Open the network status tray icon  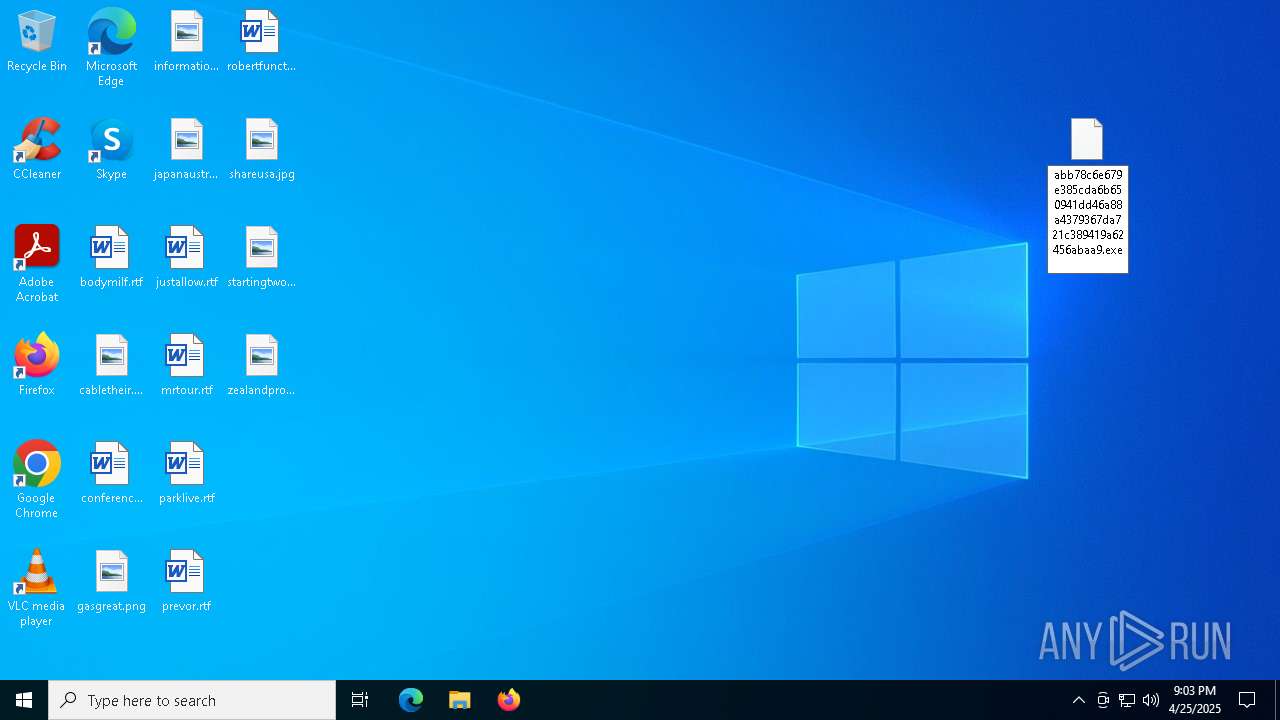(1127, 700)
